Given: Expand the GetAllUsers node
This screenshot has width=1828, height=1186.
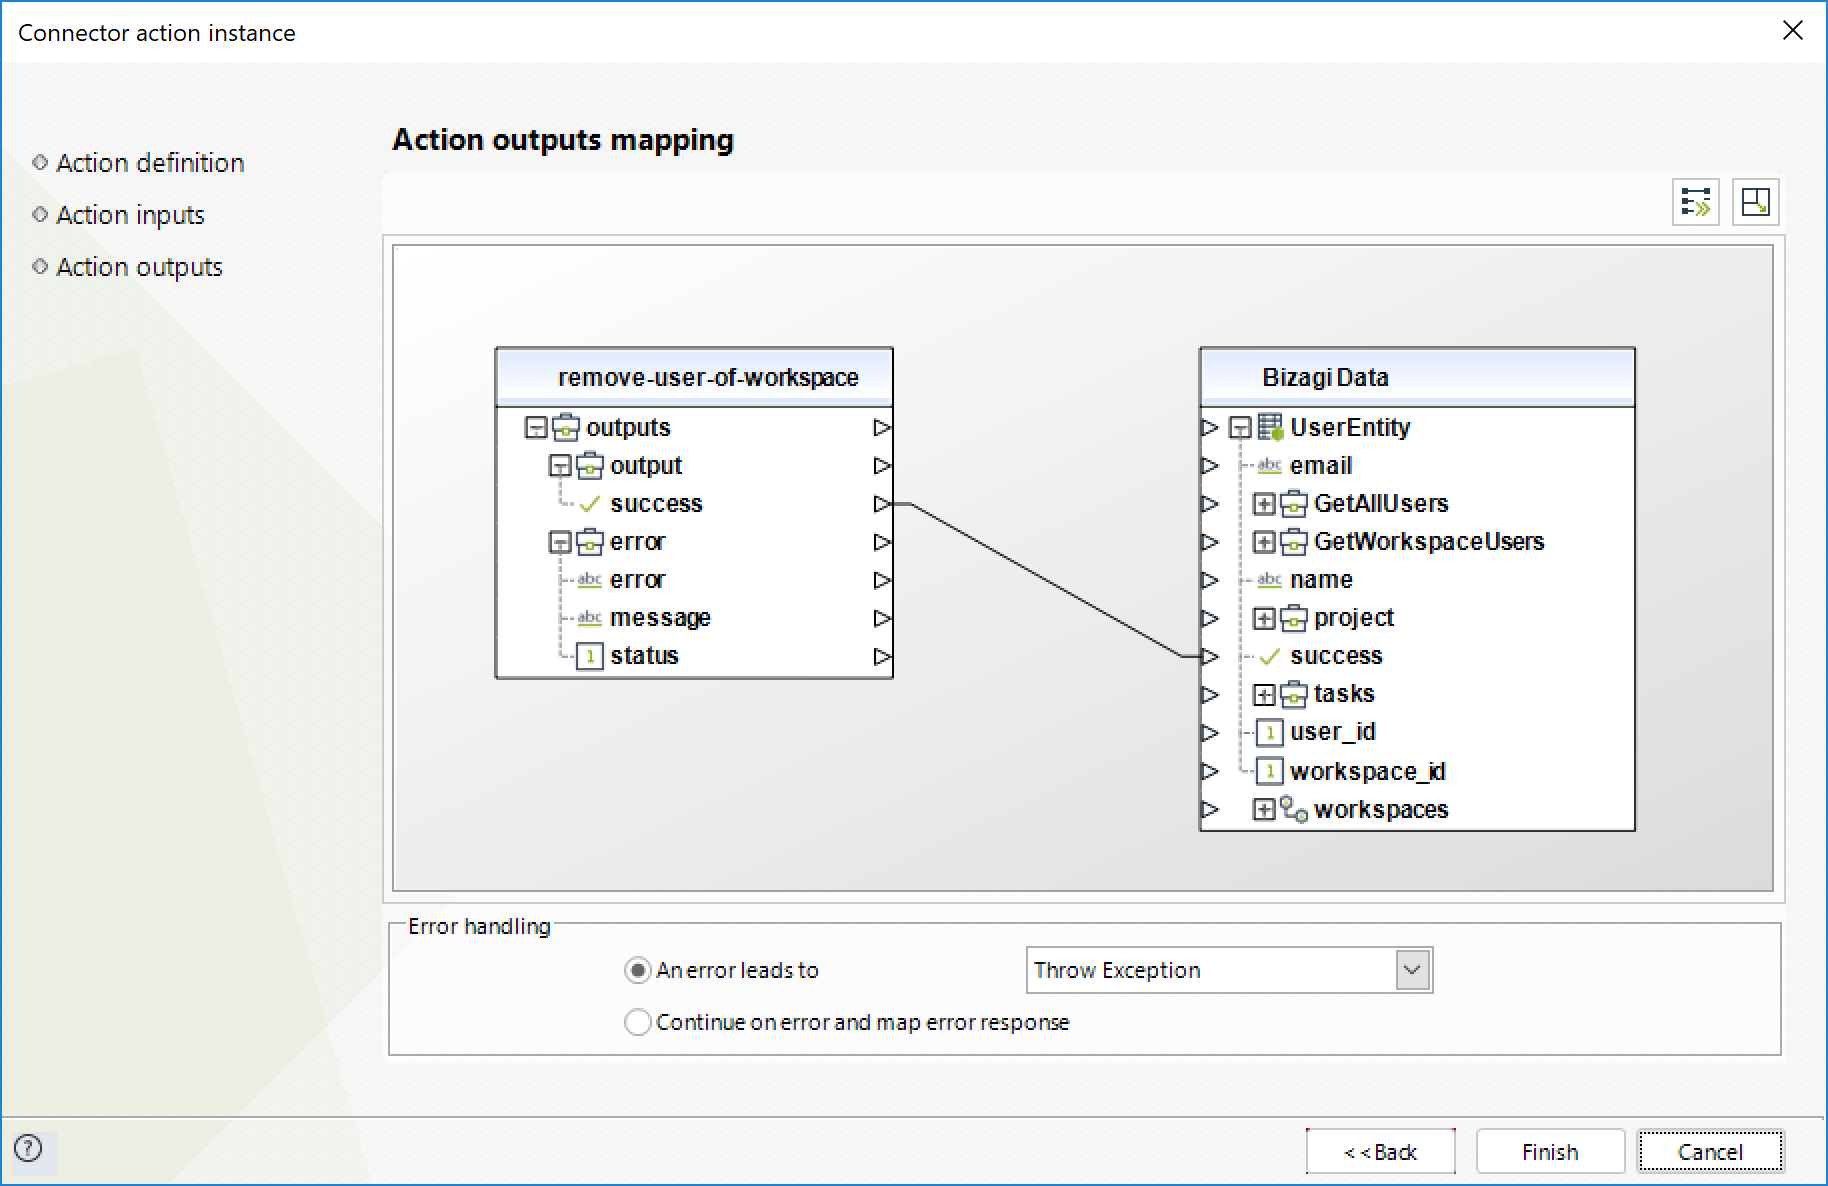Looking at the screenshot, I should point(1264,504).
